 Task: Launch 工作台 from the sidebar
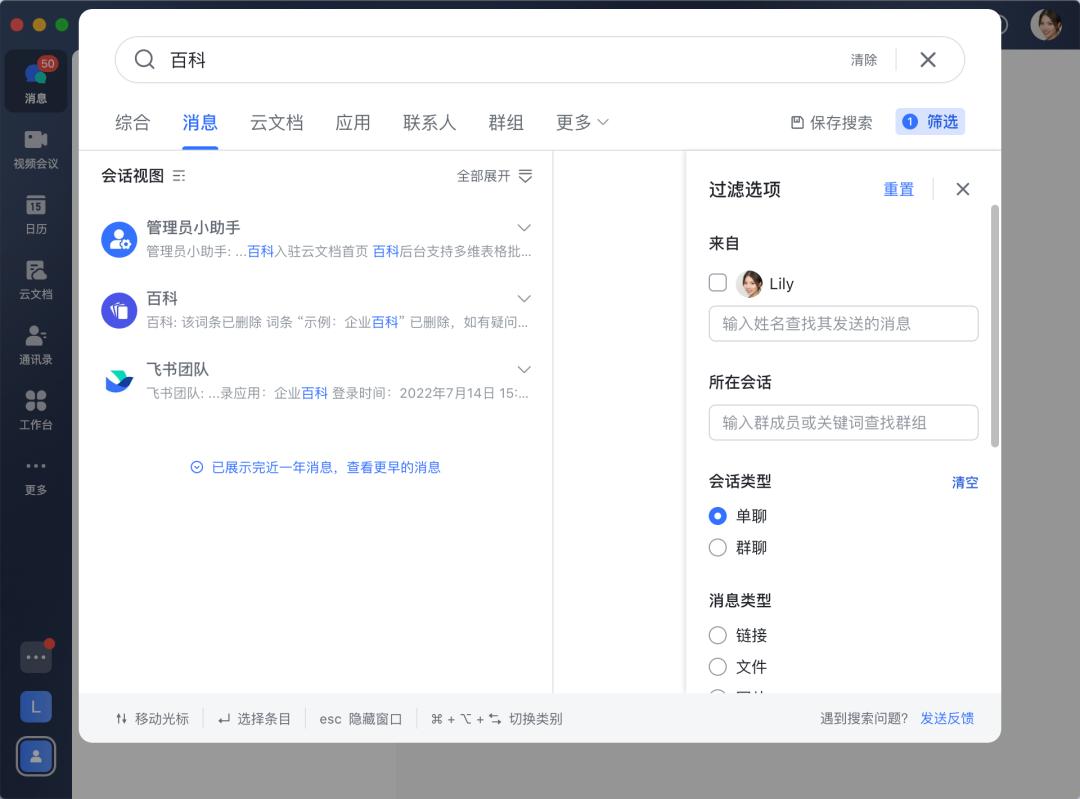pos(36,408)
